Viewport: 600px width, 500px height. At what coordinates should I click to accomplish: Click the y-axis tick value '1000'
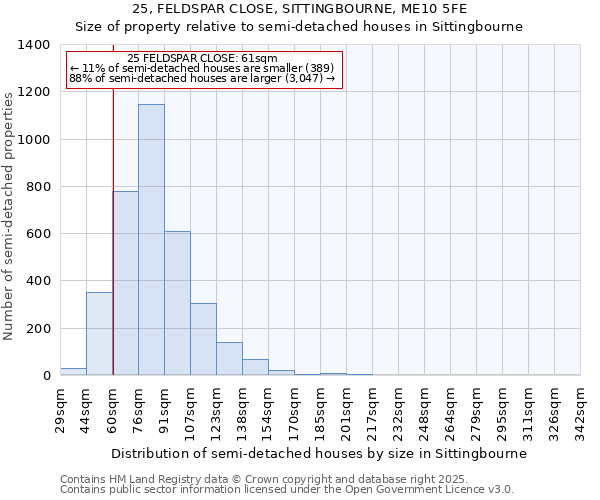point(34,139)
